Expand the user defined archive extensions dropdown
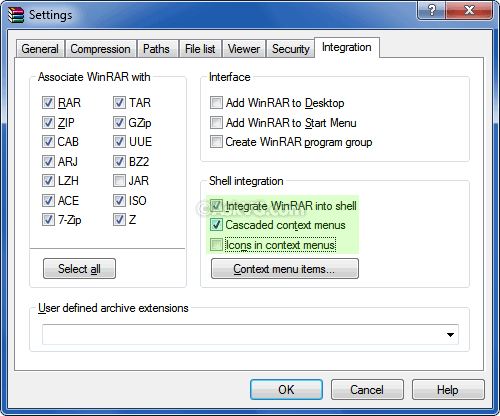 coord(450,334)
